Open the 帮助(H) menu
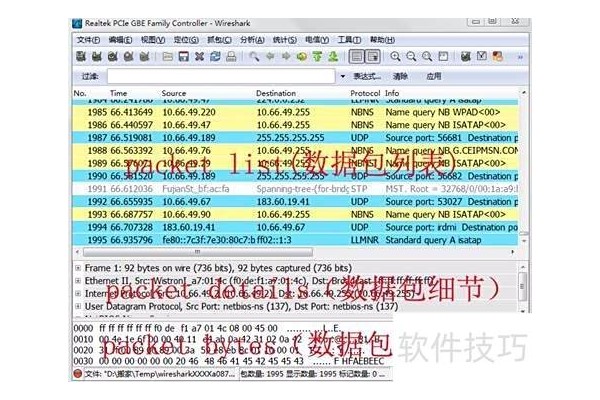The height and width of the screenshot is (400, 600). [x=382, y=40]
